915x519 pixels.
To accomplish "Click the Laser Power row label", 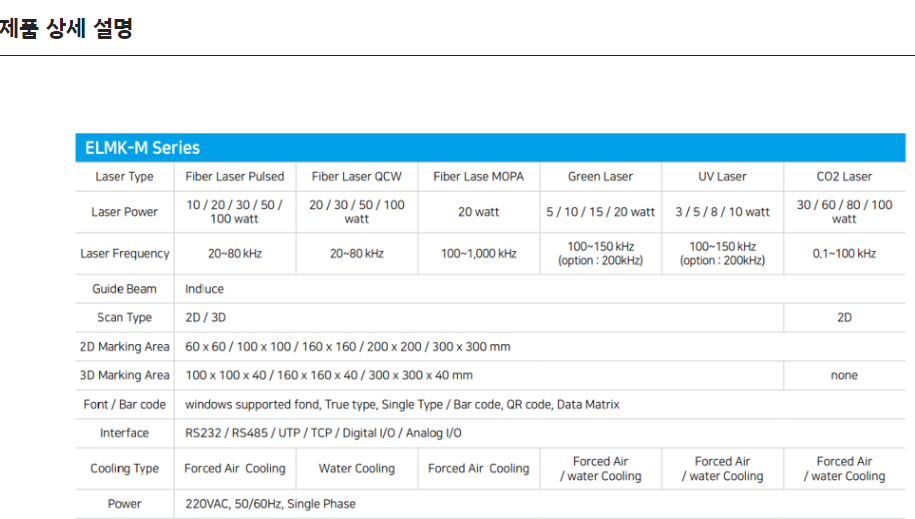I will (x=125, y=212).
